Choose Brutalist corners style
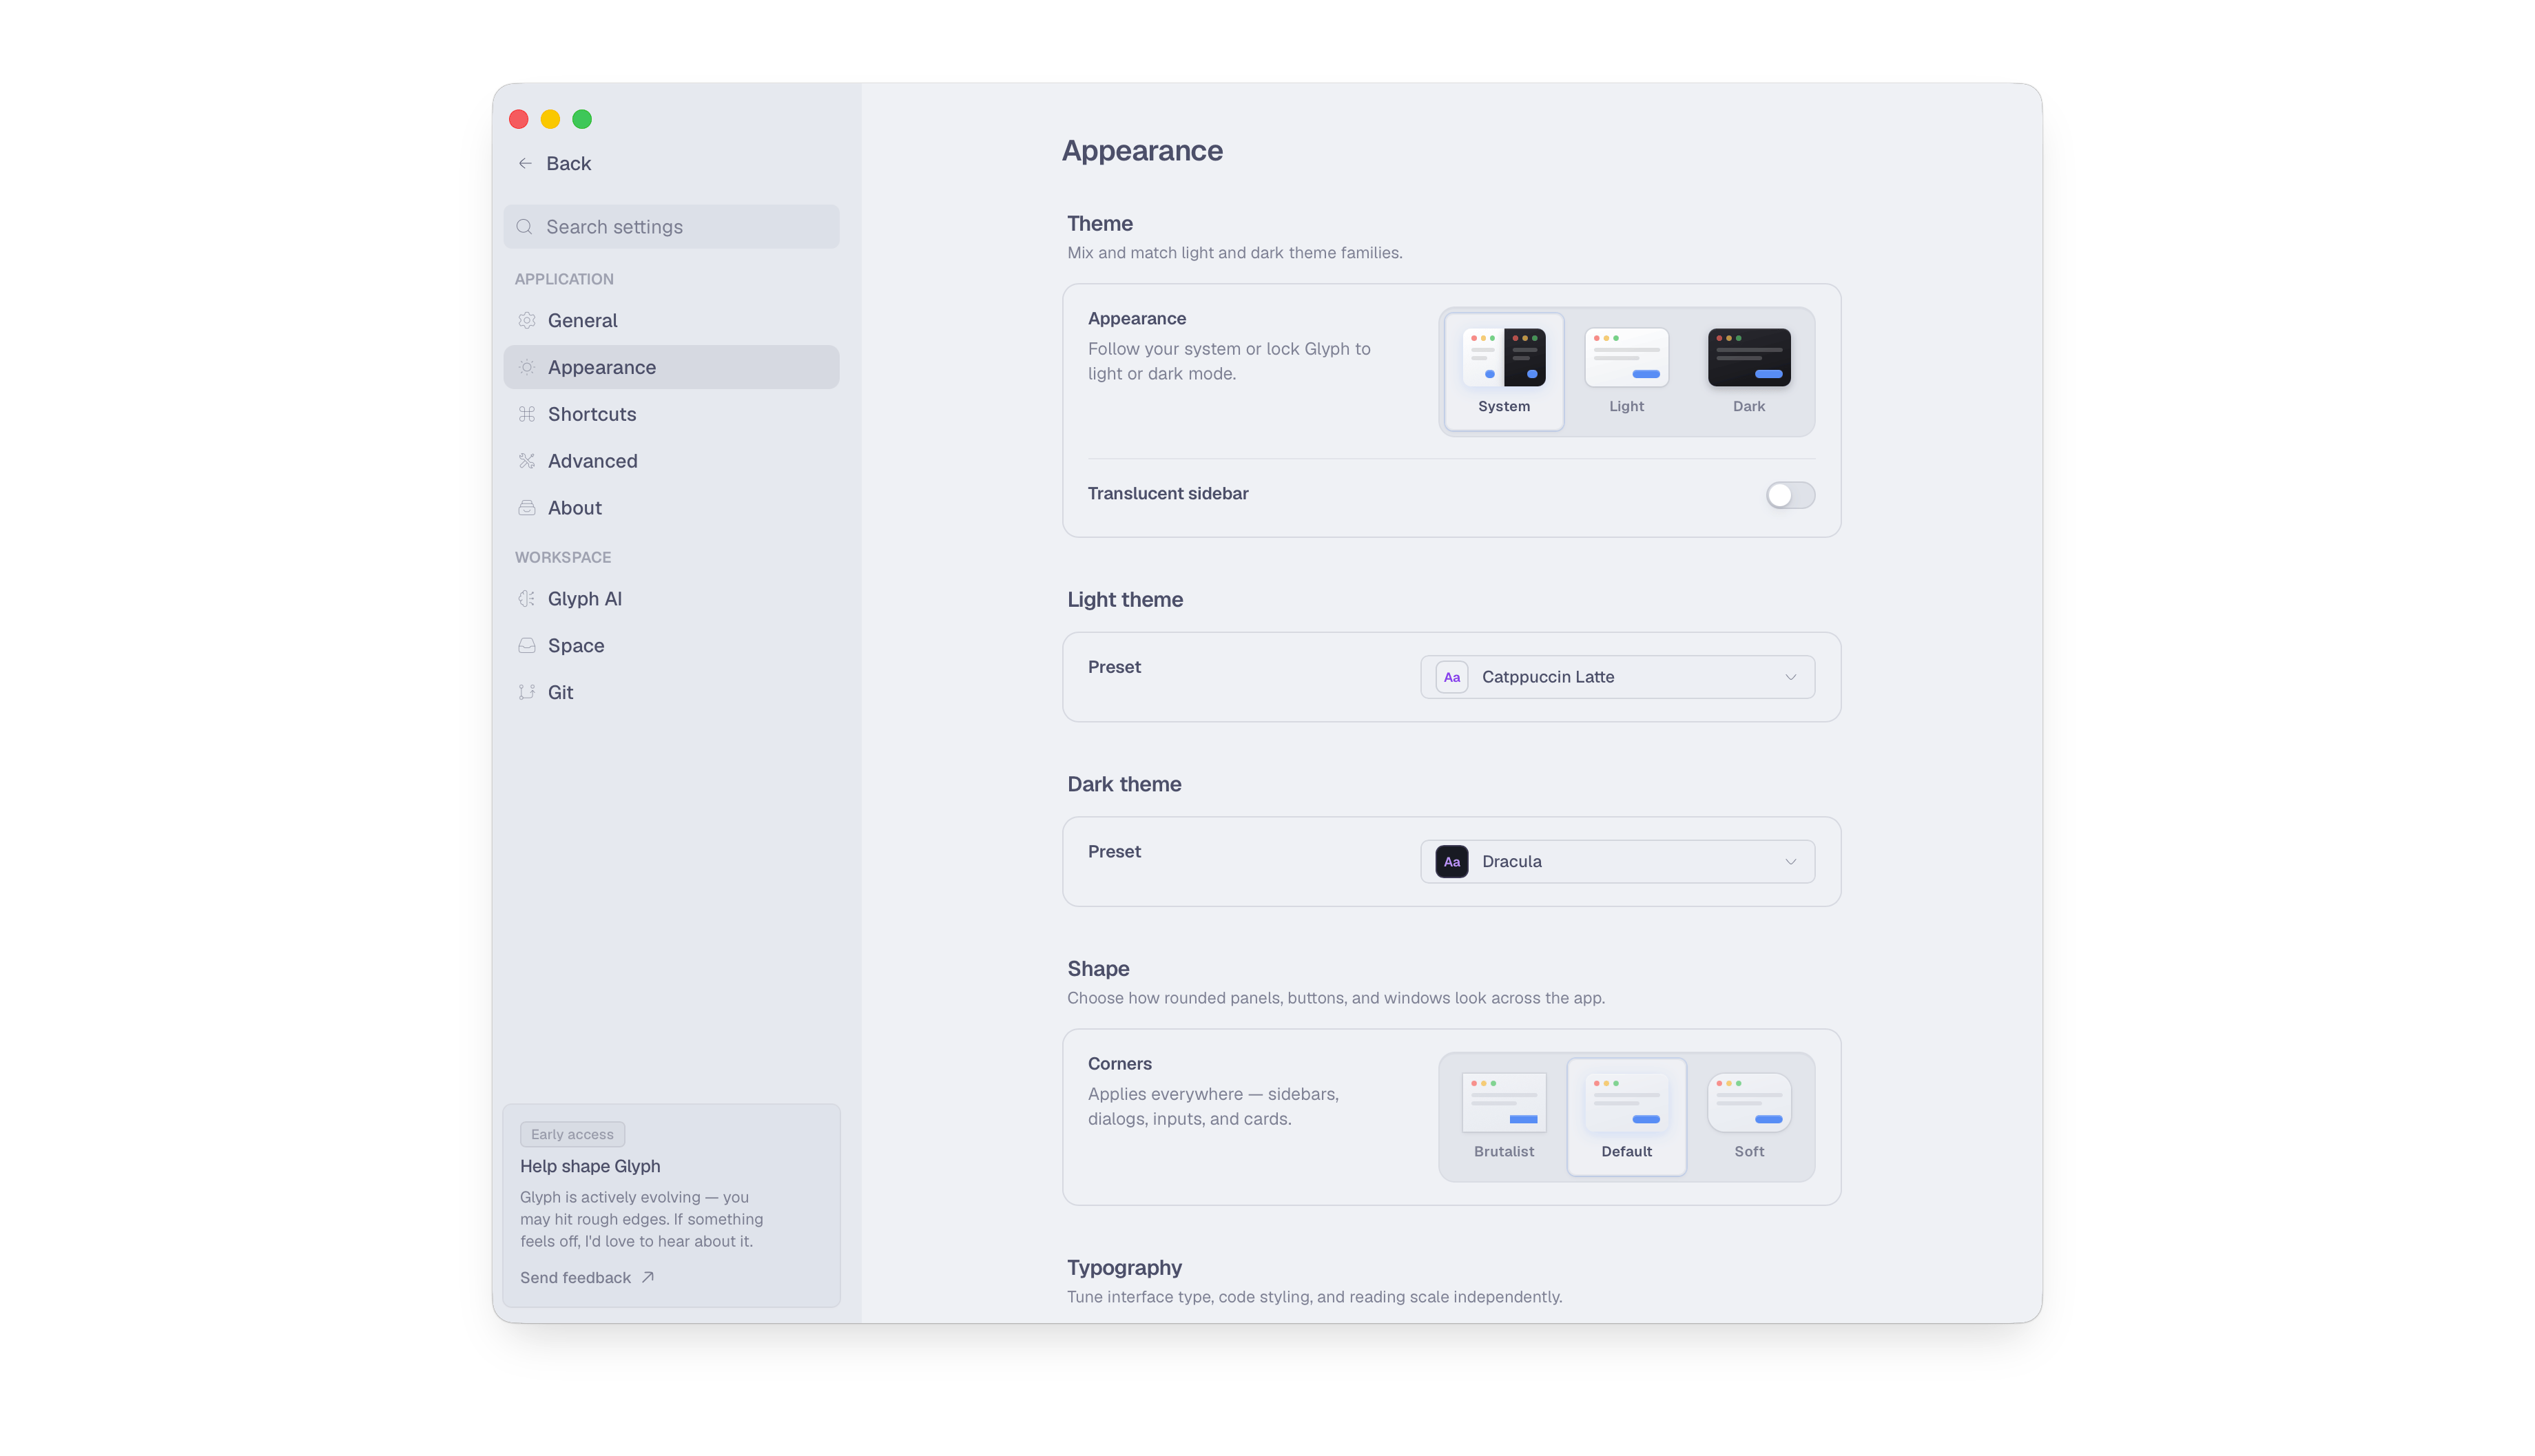This screenshot has width=2535, height=1456. click(1504, 1116)
